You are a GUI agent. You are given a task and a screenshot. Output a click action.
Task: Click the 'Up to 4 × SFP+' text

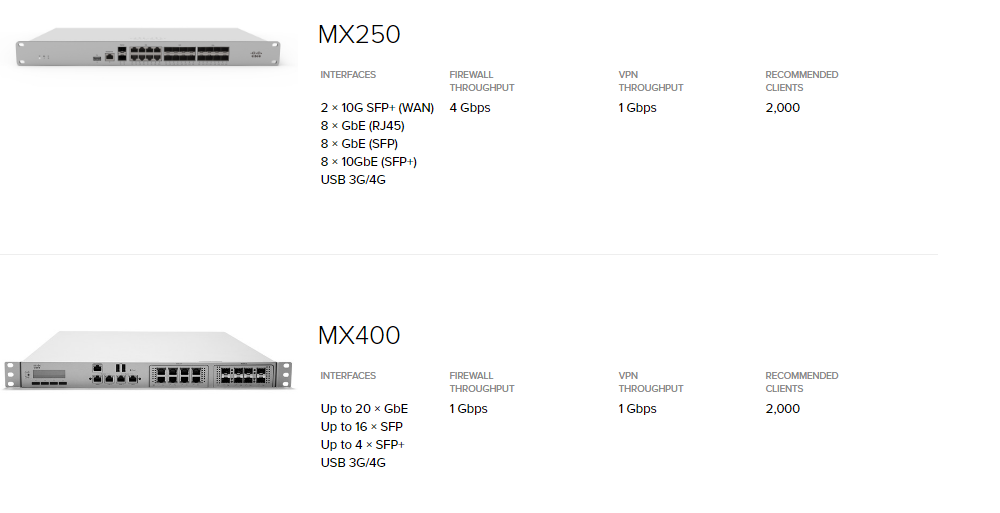362,445
